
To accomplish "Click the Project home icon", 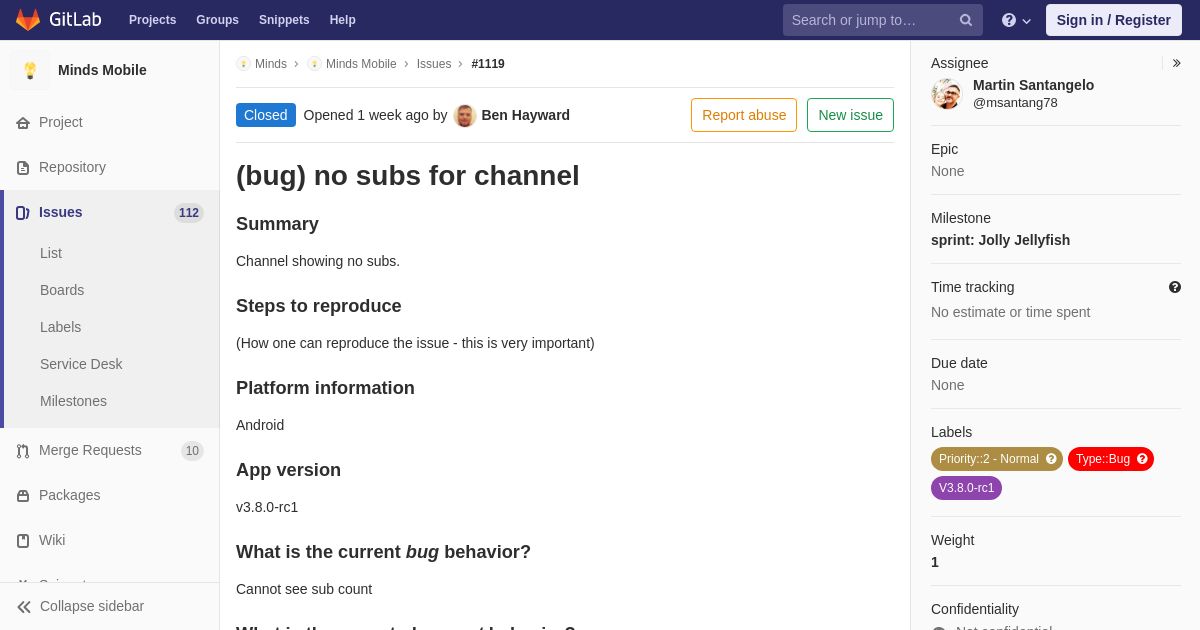I will pos(23,123).
